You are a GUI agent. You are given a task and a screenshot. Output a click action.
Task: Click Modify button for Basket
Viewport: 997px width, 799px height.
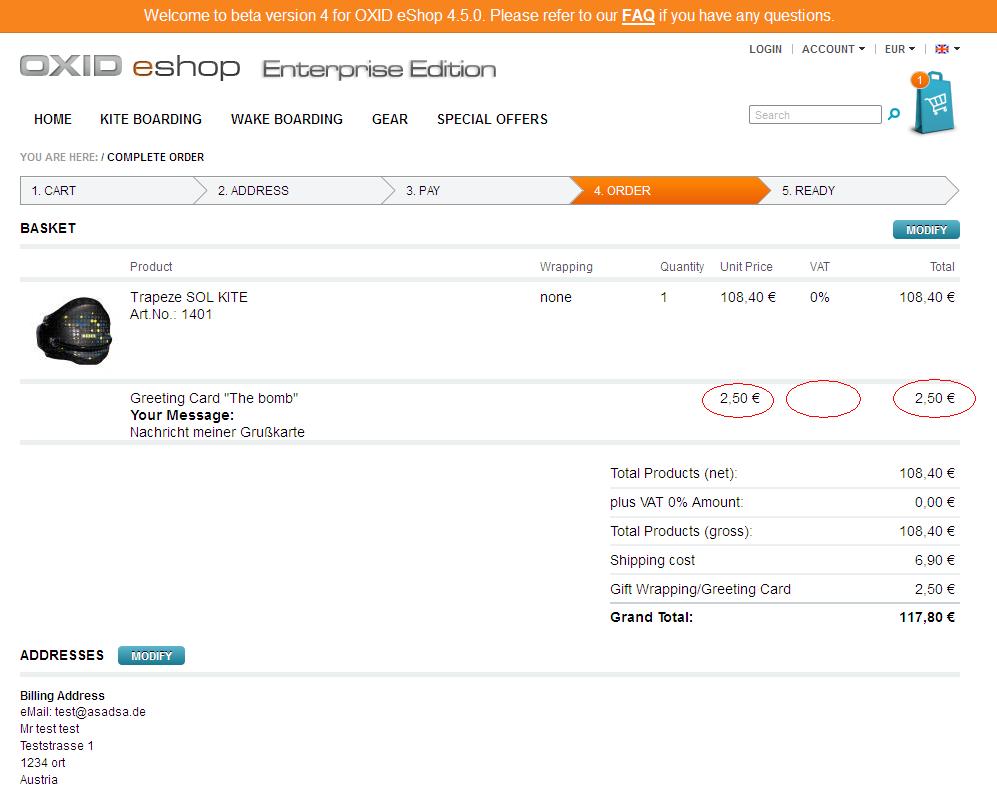tap(926, 230)
